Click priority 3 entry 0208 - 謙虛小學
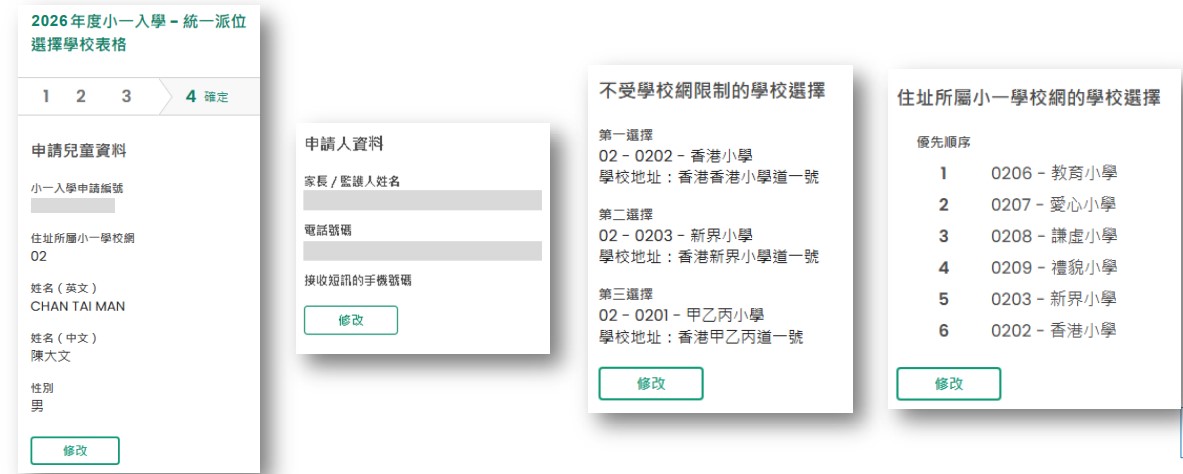 1053,236
